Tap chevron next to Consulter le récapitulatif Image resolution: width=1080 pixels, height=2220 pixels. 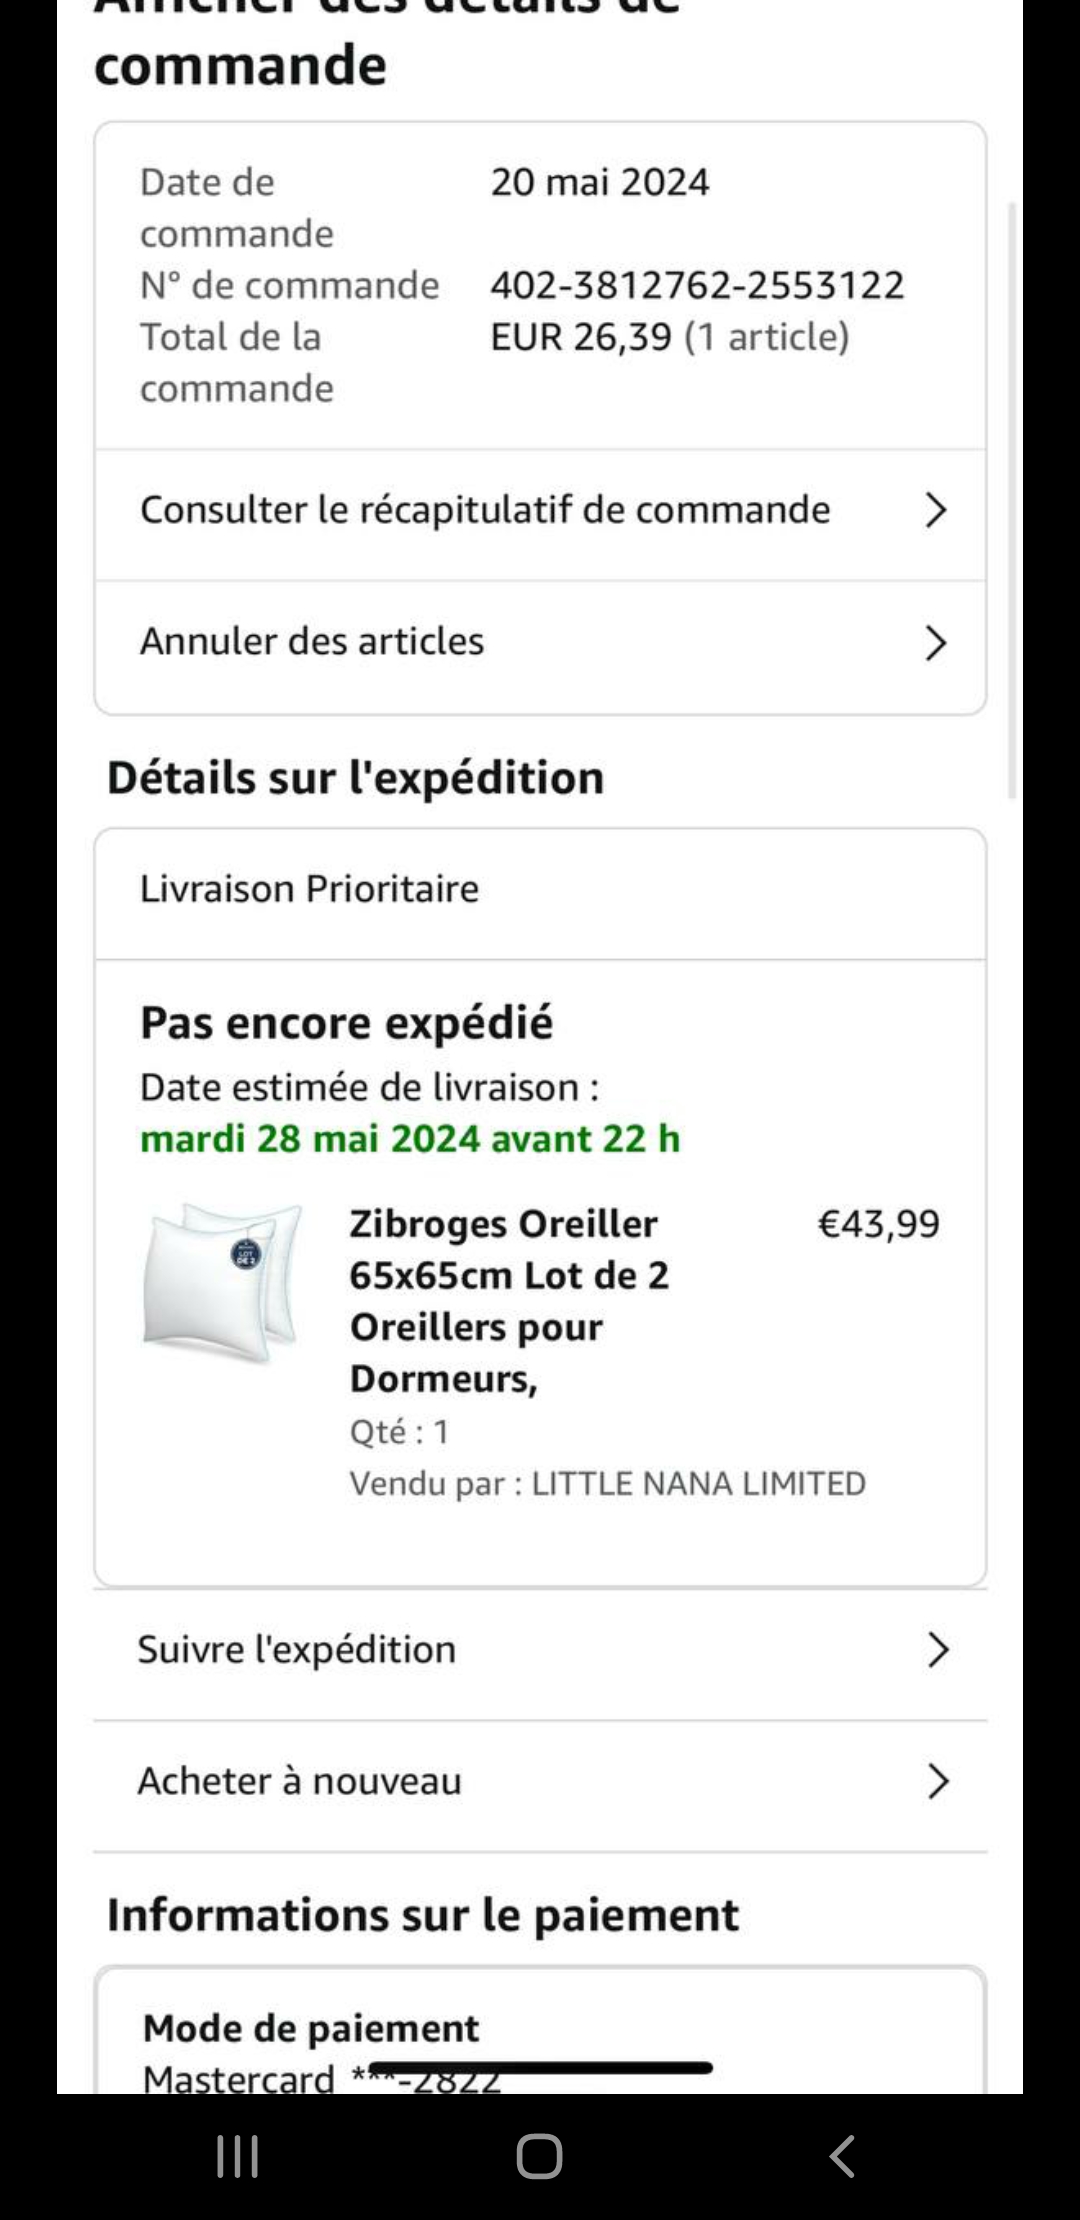[x=935, y=510]
